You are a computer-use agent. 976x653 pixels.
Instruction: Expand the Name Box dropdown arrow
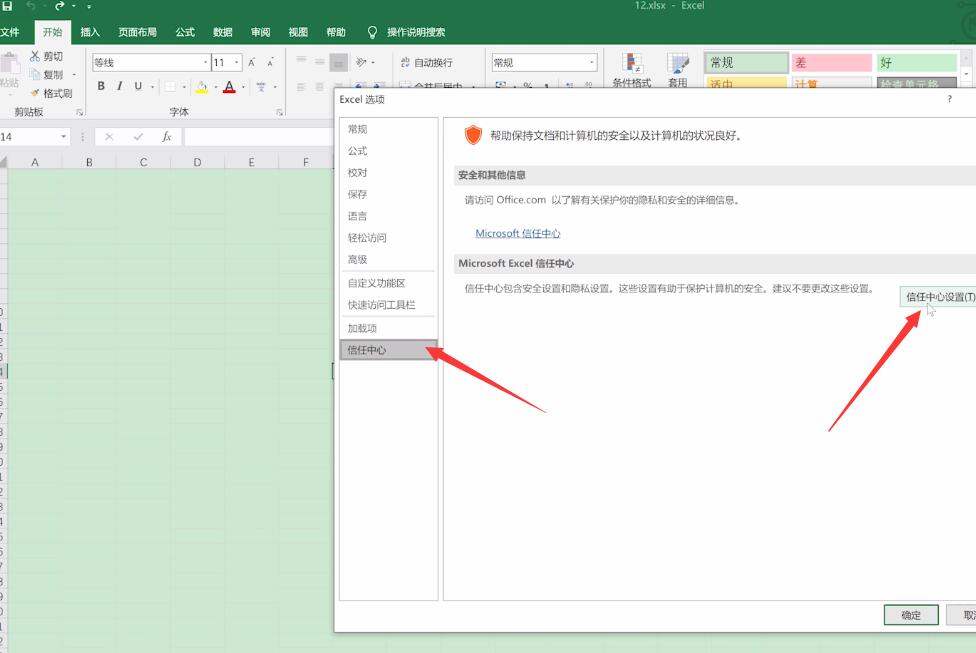[63, 136]
